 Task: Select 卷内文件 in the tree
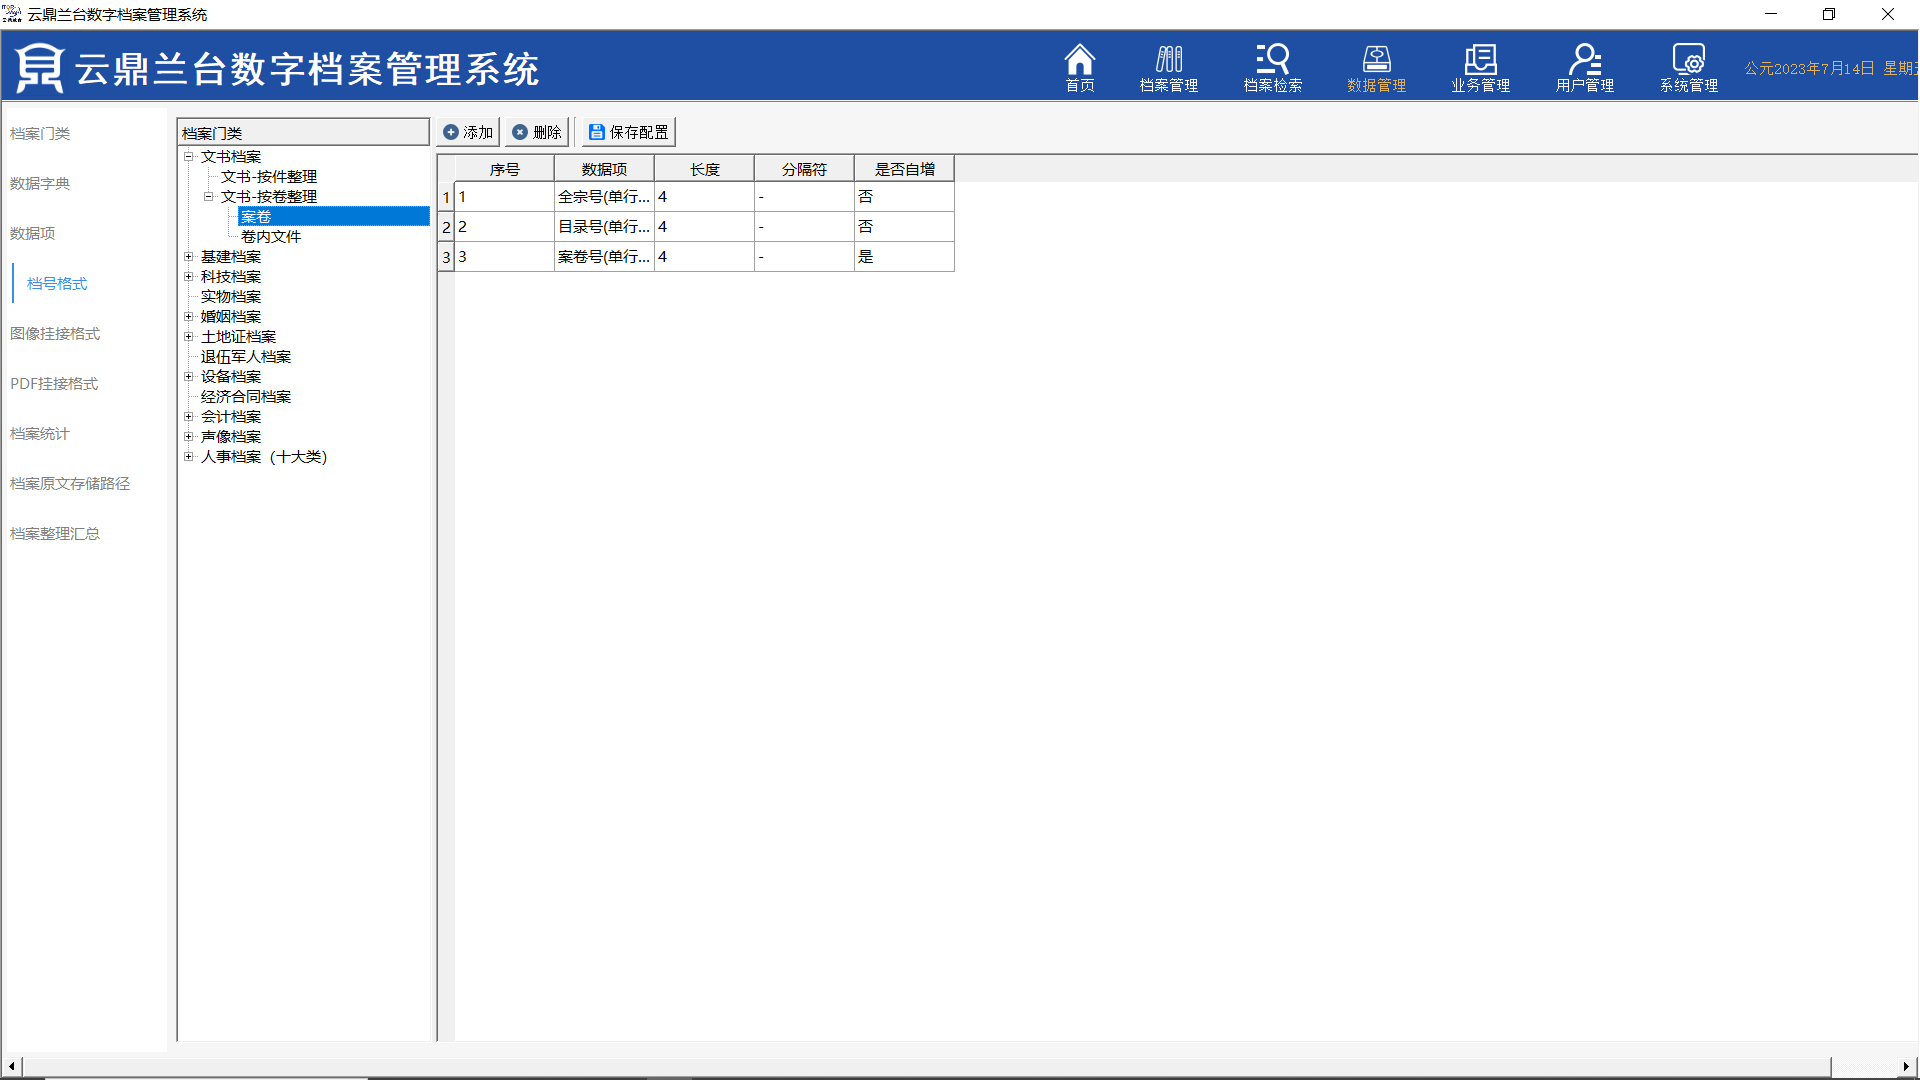click(x=270, y=237)
